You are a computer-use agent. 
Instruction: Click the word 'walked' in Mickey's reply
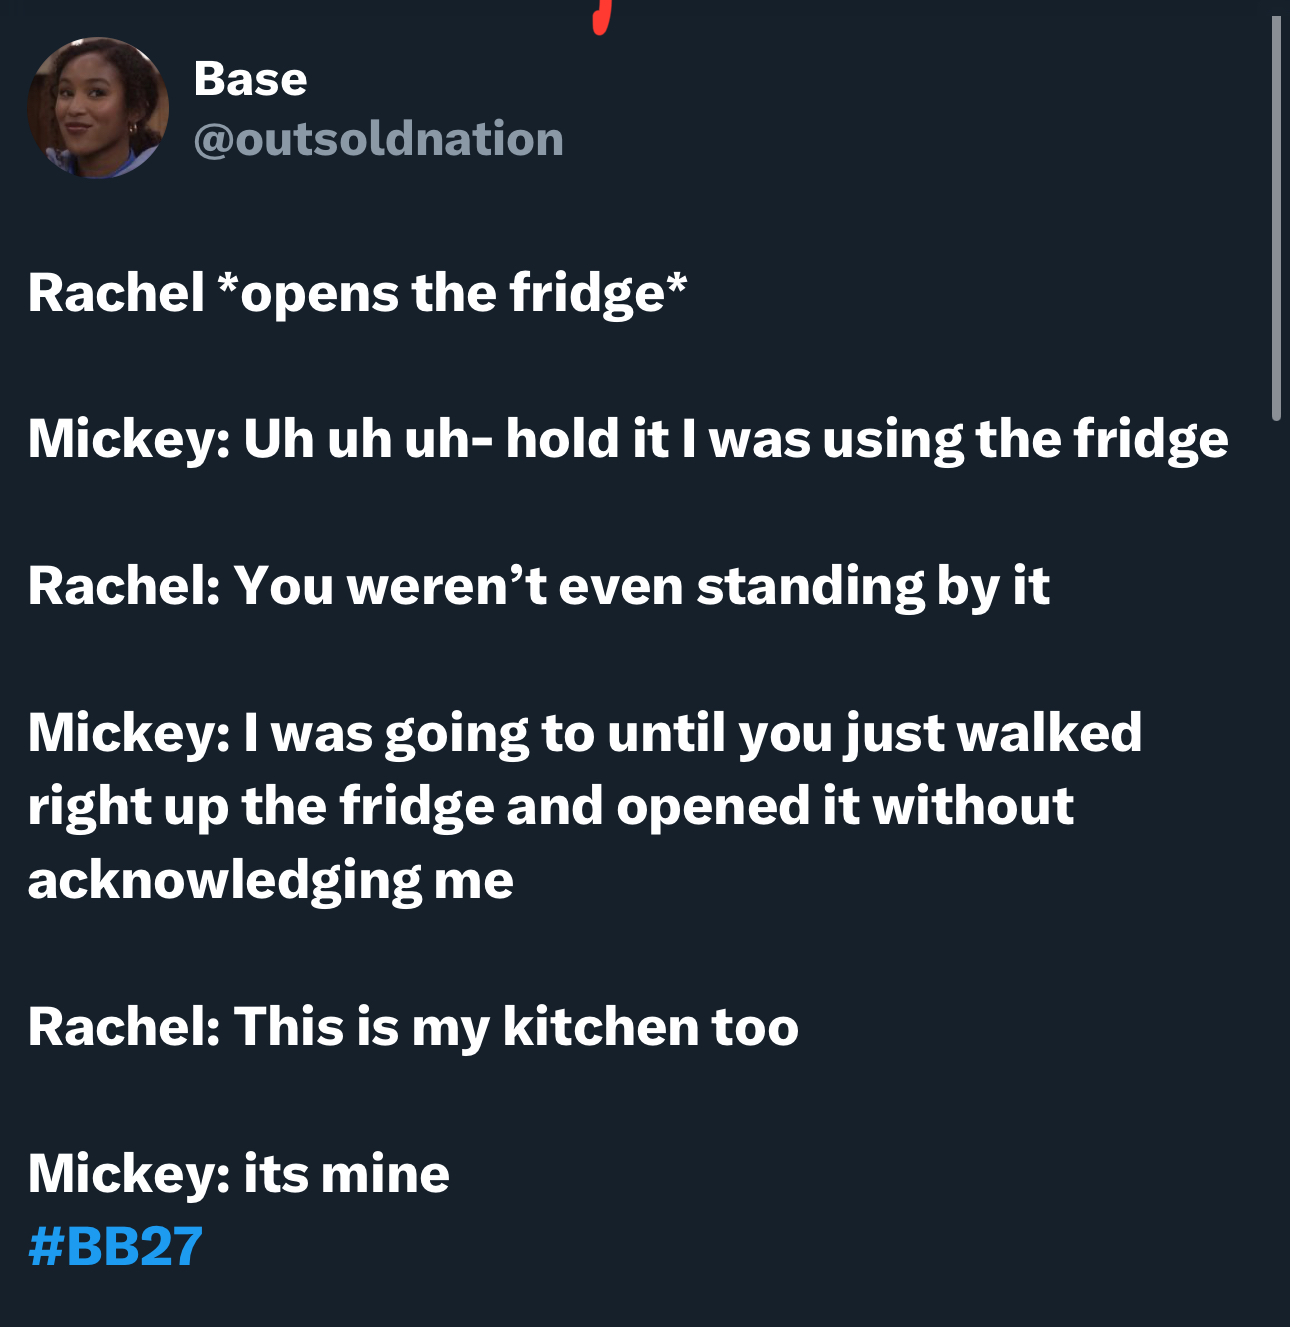(1050, 732)
